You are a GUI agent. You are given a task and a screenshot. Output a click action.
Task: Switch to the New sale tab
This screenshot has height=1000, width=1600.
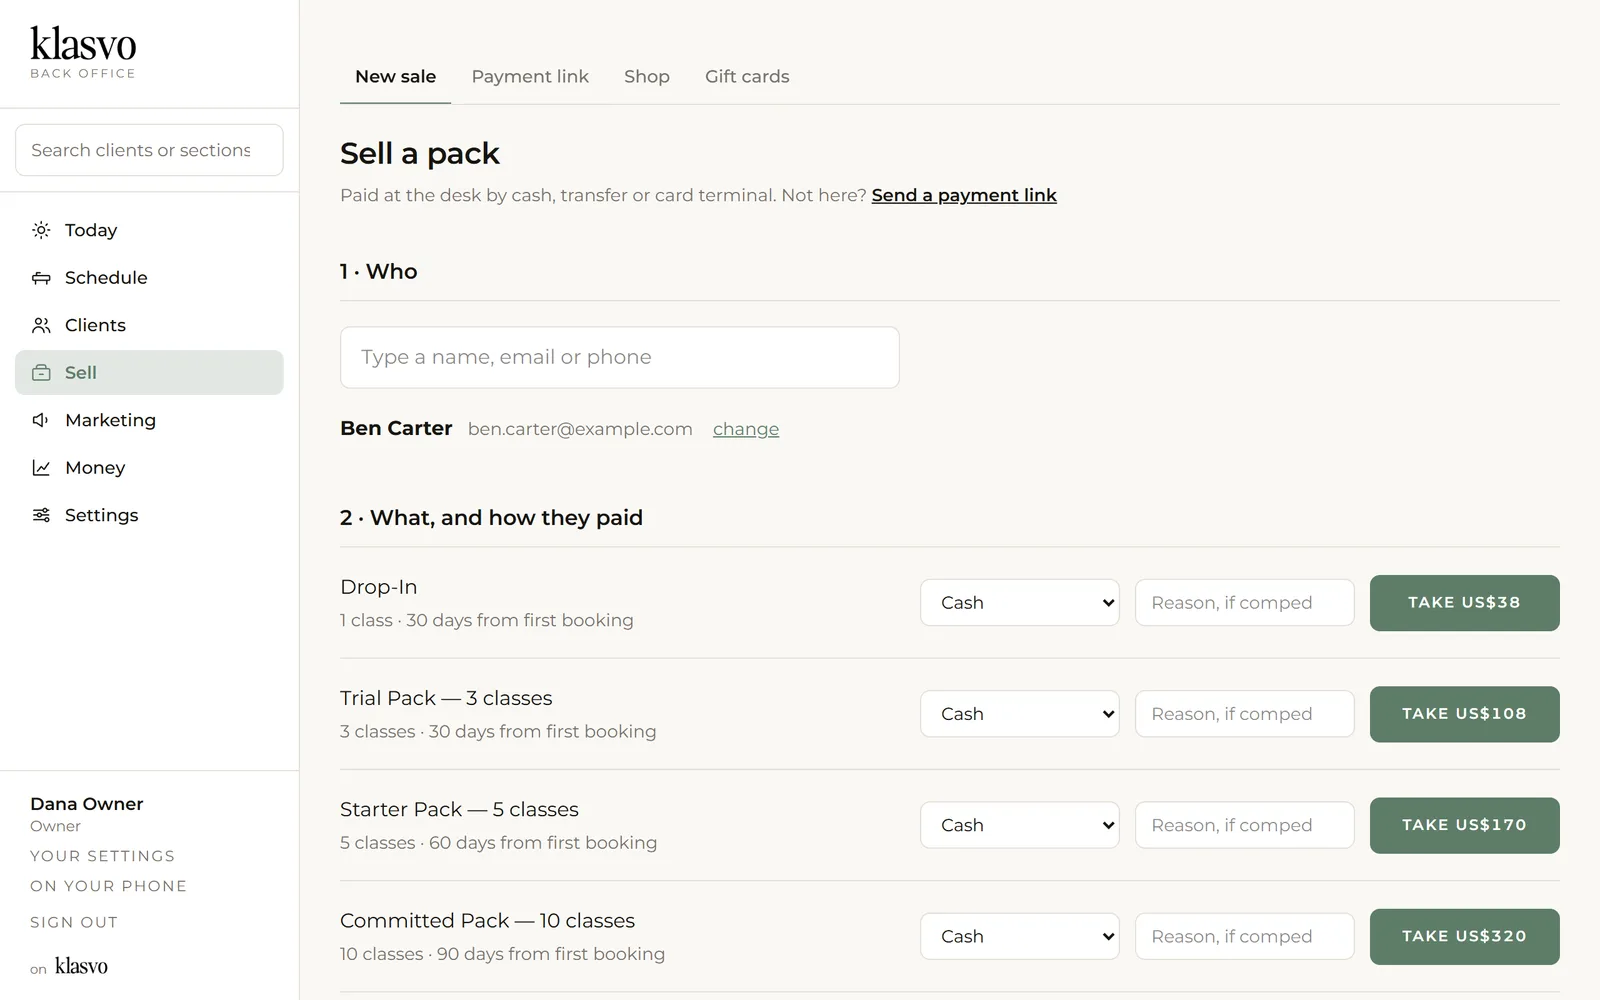point(395,77)
